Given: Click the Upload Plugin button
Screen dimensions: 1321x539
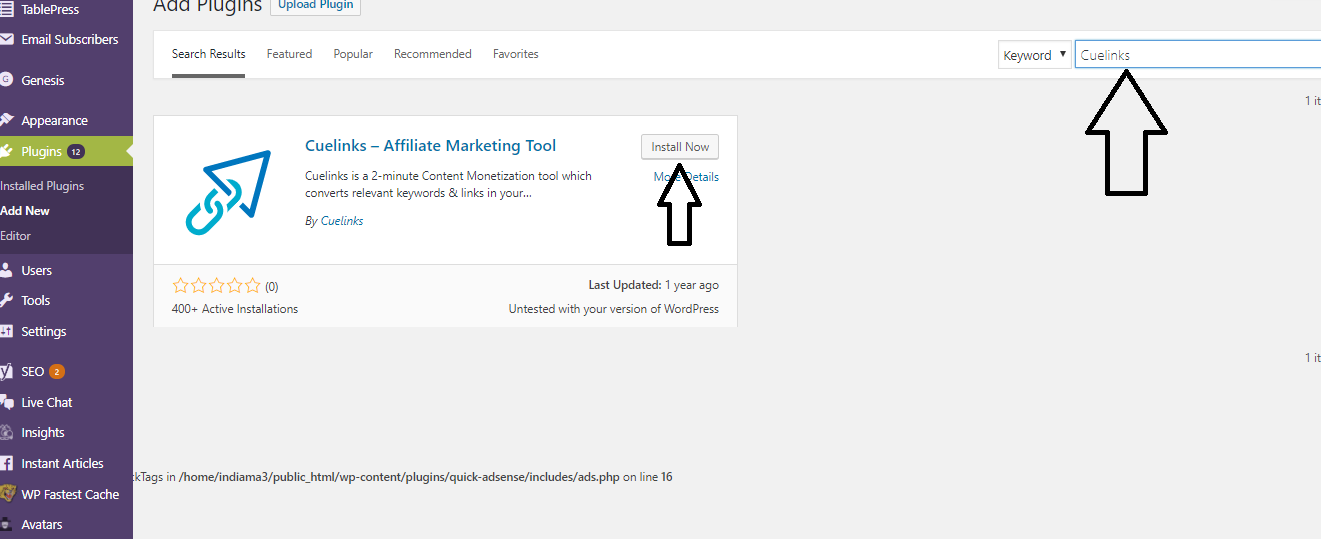Looking at the screenshot, I should tap(315, 5).
